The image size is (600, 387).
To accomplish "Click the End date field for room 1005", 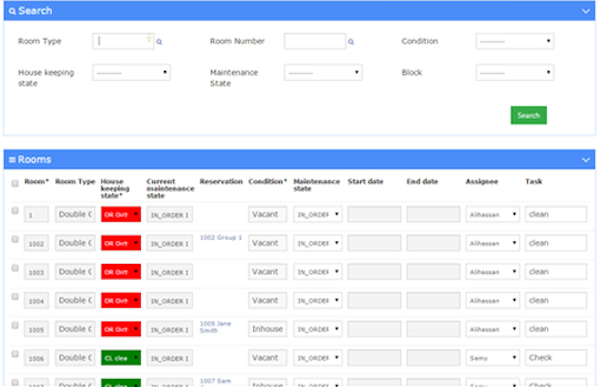I will [x=433, y=329].
